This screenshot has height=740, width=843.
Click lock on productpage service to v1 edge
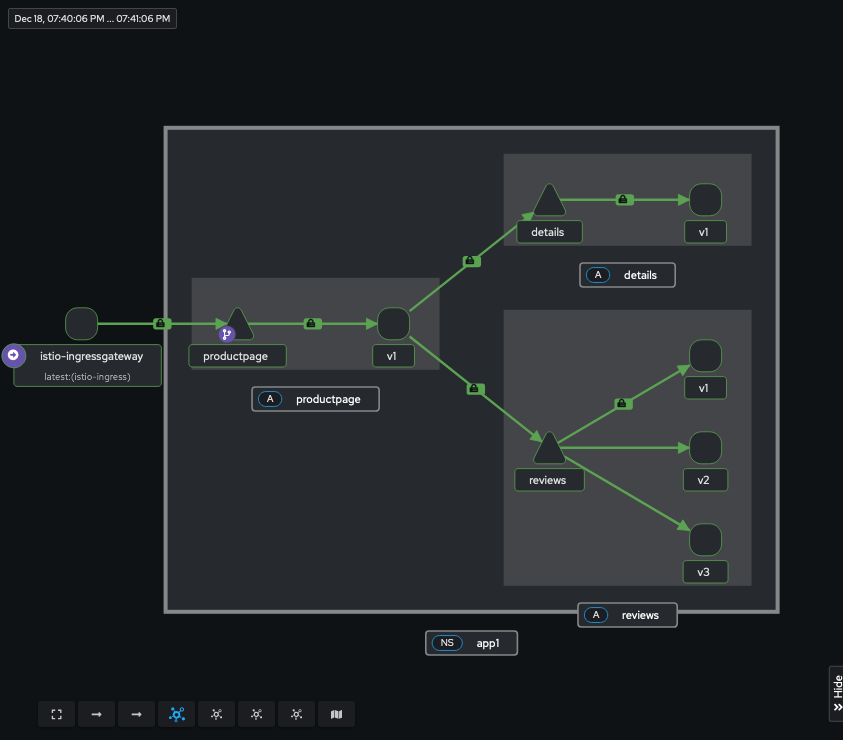[x=312, y=323]
